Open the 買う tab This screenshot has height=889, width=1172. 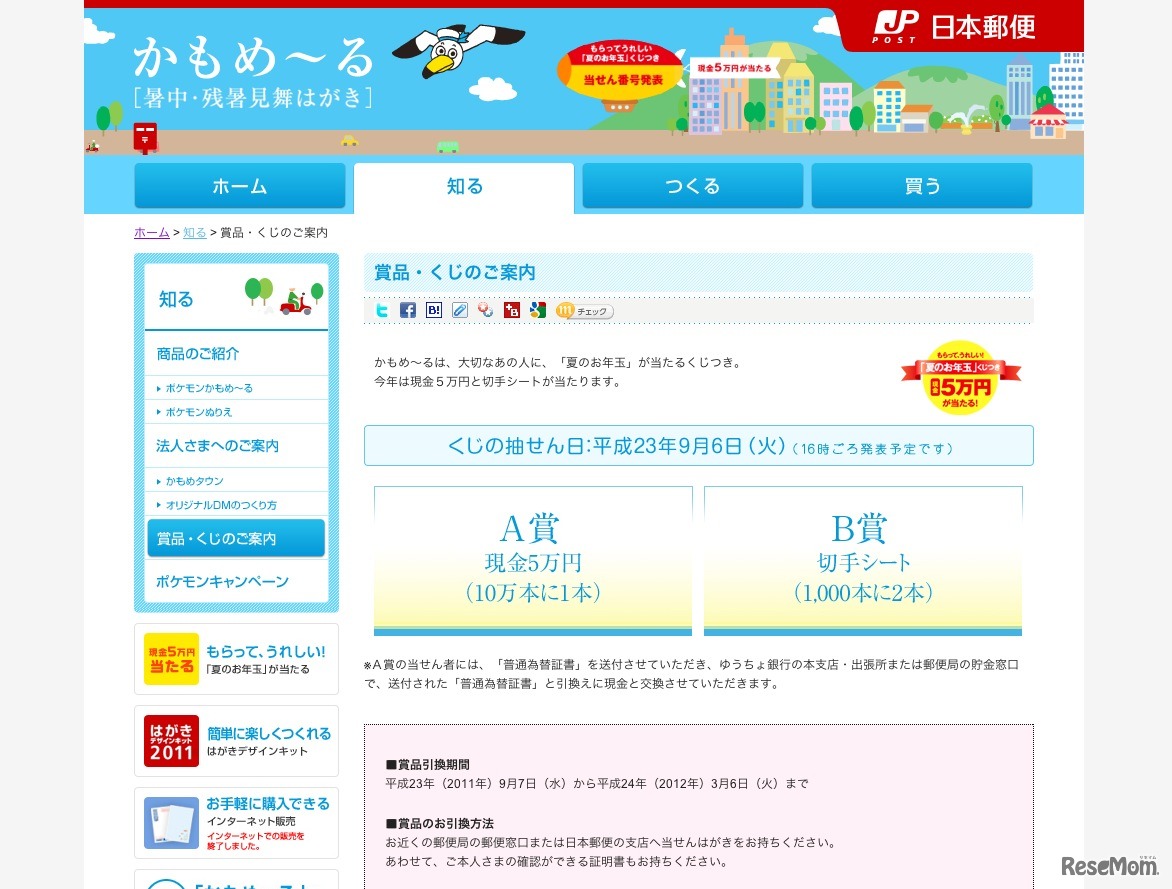point(922,186)
